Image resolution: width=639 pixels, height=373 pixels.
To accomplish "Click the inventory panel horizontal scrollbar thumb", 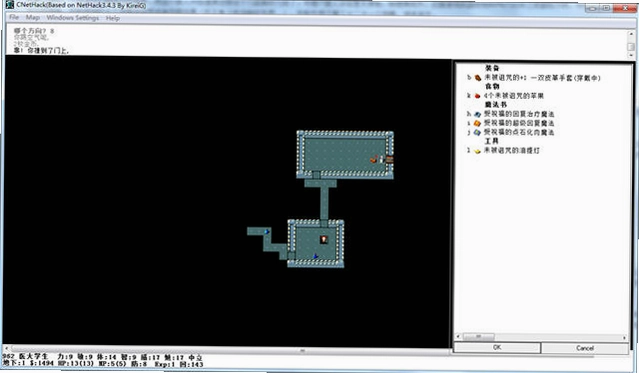I will coord(478,337).
